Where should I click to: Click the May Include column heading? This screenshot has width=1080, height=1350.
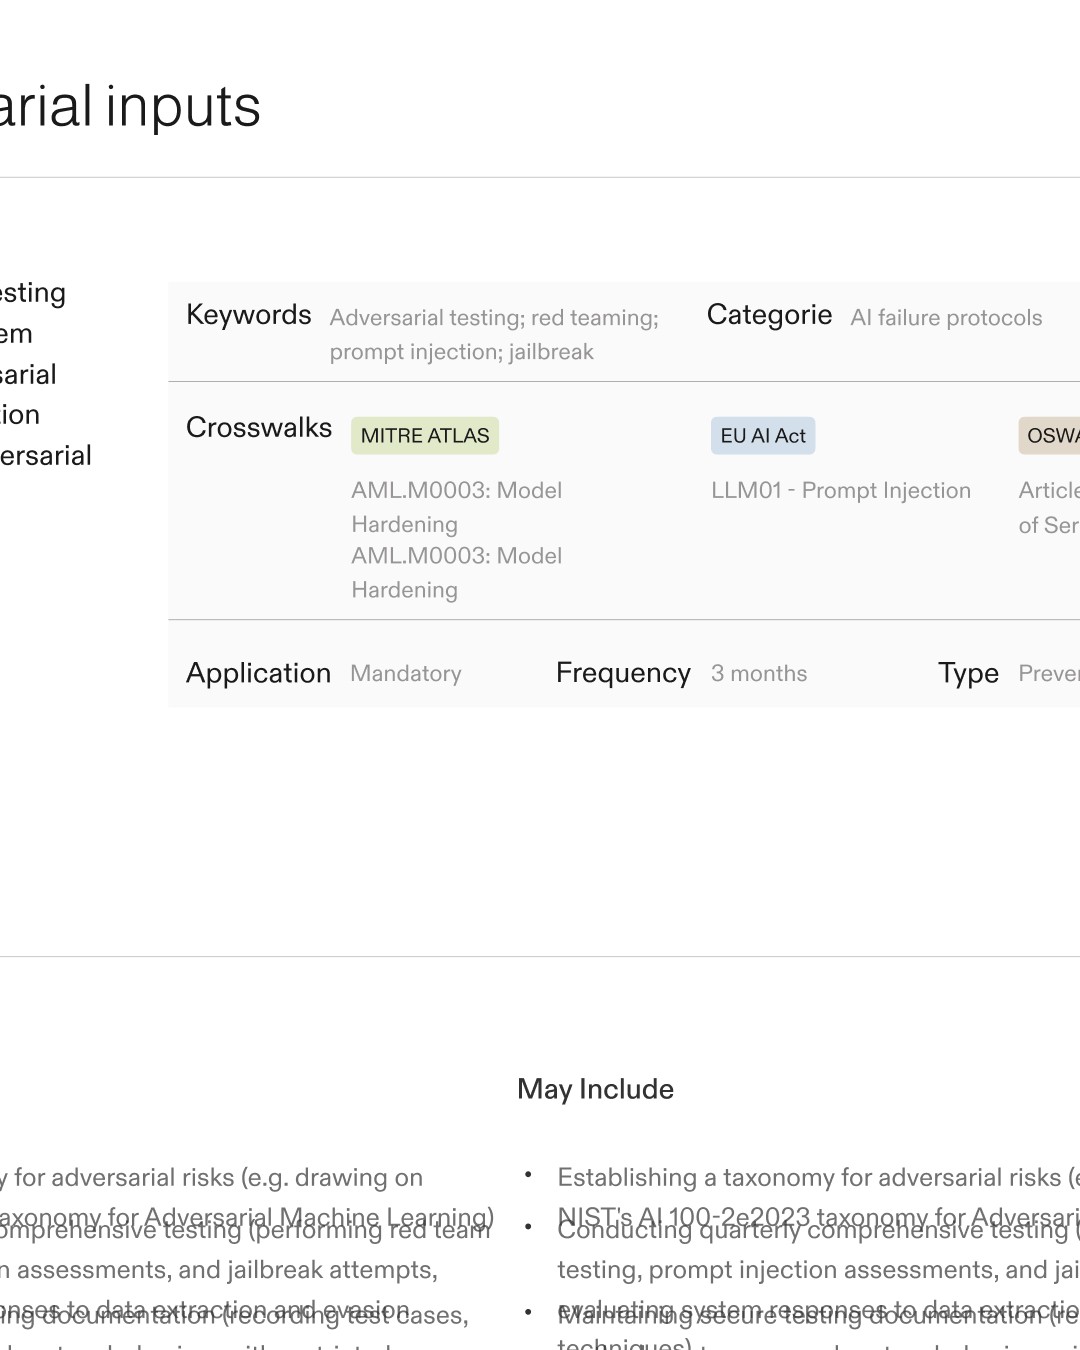(595, 1089)
